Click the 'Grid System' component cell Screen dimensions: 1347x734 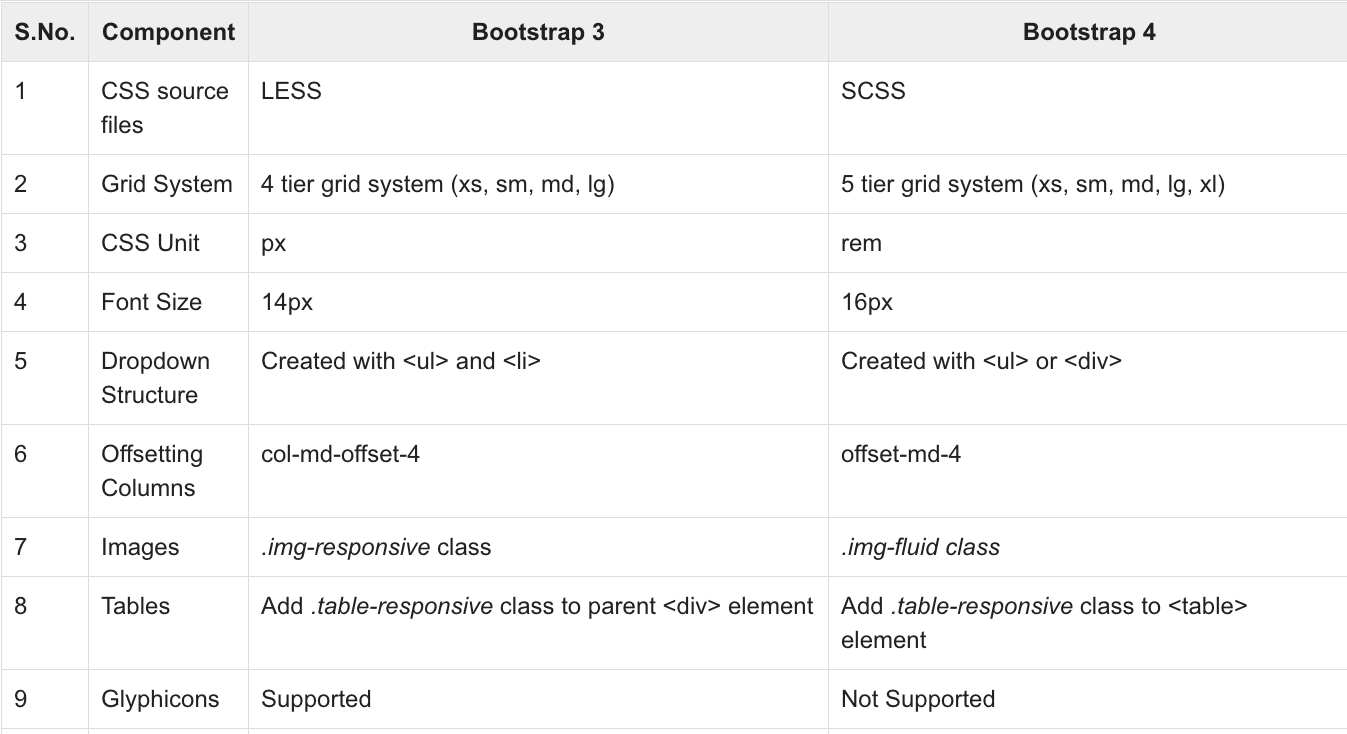(x=167, y=184)
